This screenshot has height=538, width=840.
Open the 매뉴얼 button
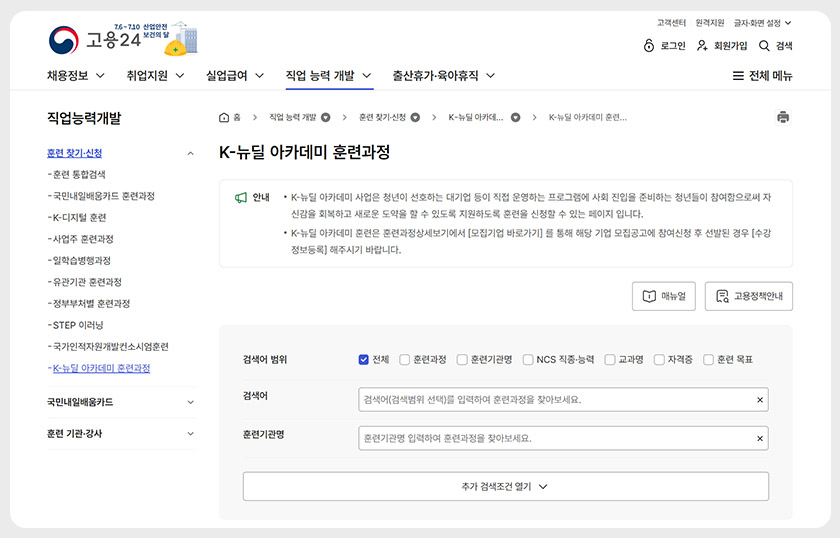pyautogui.click(x=664, y=296)
